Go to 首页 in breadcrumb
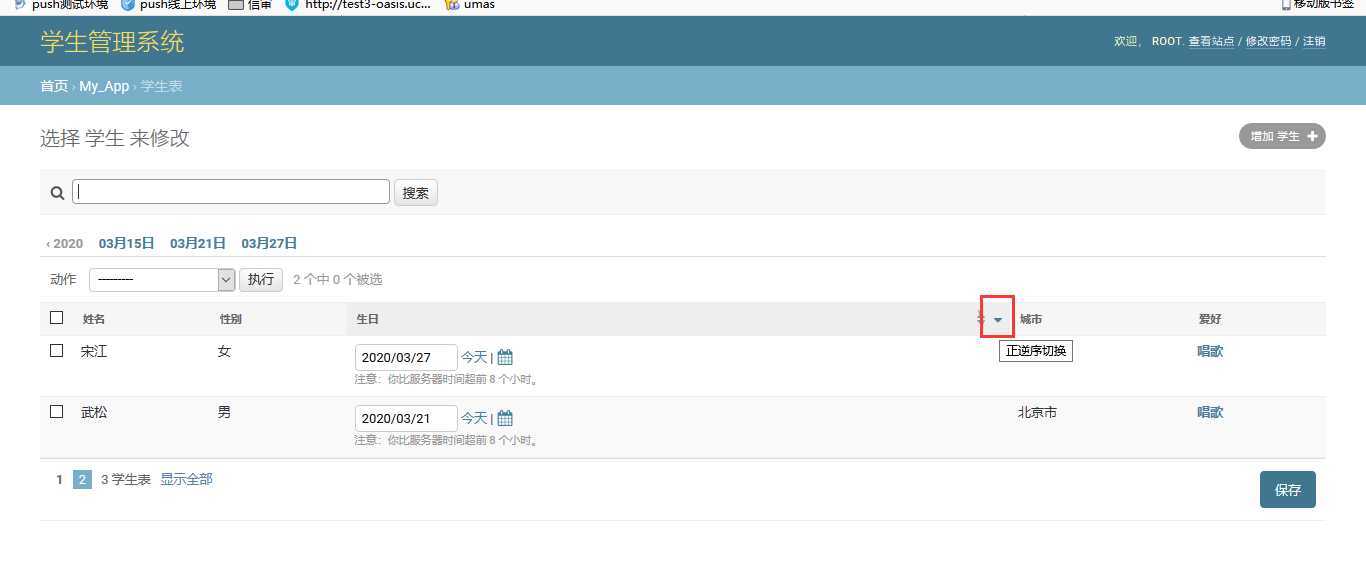The image size is (1366, 571). (54, 86)
